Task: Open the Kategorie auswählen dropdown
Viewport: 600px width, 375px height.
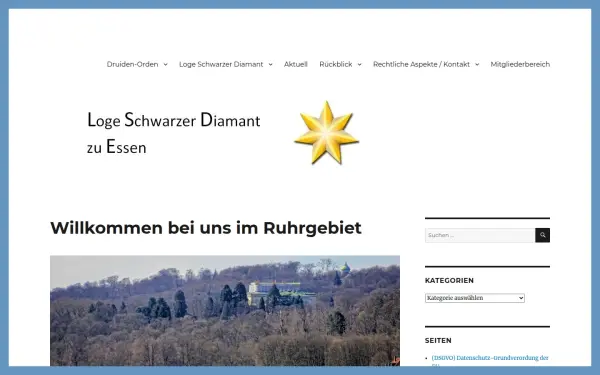Action: point(474,298)
